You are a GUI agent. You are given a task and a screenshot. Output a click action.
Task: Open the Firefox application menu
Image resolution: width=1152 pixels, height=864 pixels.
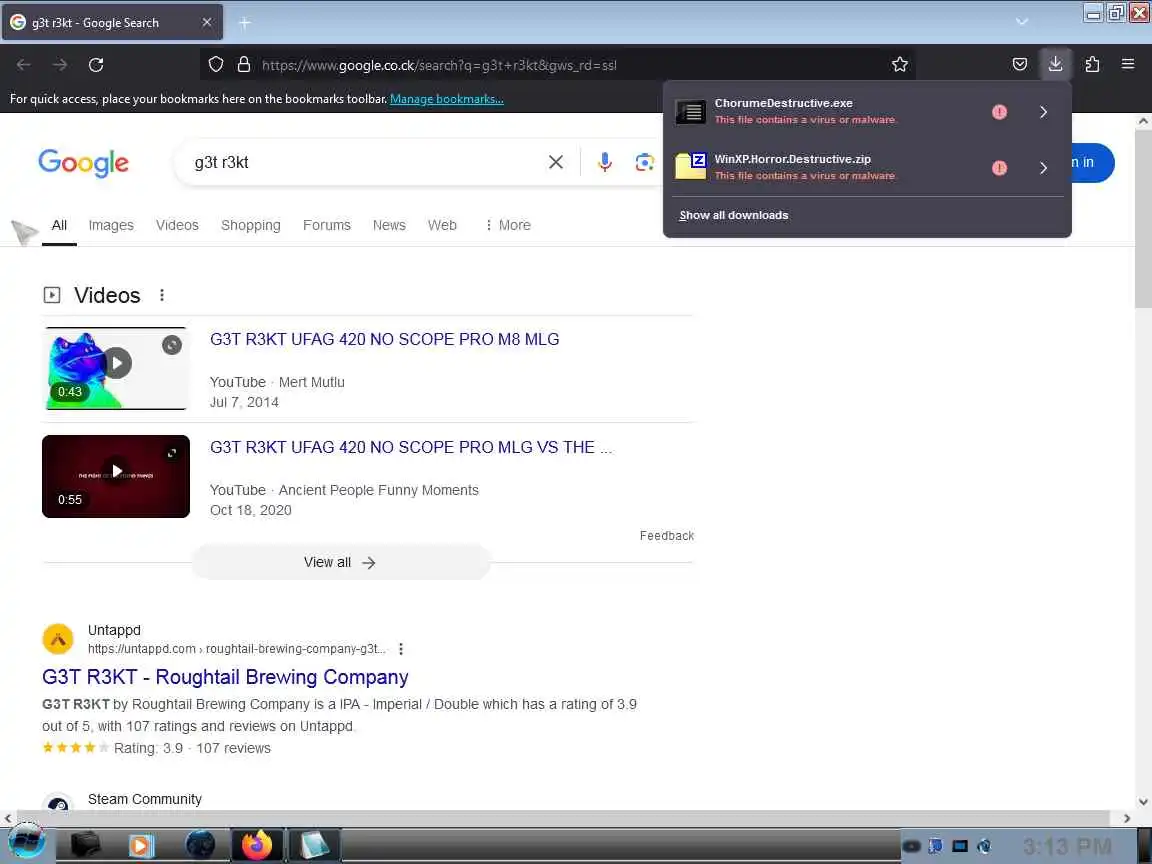tap(1128, 65)
